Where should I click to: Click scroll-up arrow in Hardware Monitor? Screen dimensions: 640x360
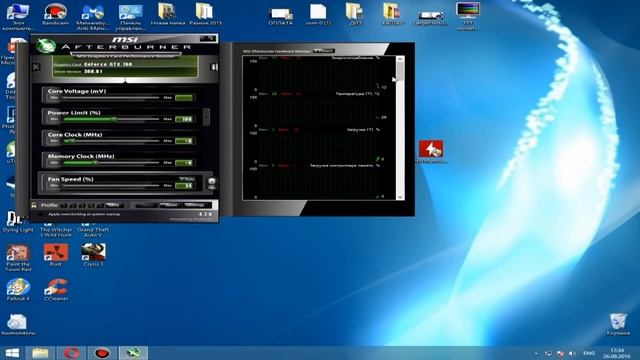[x=400, y=60]
